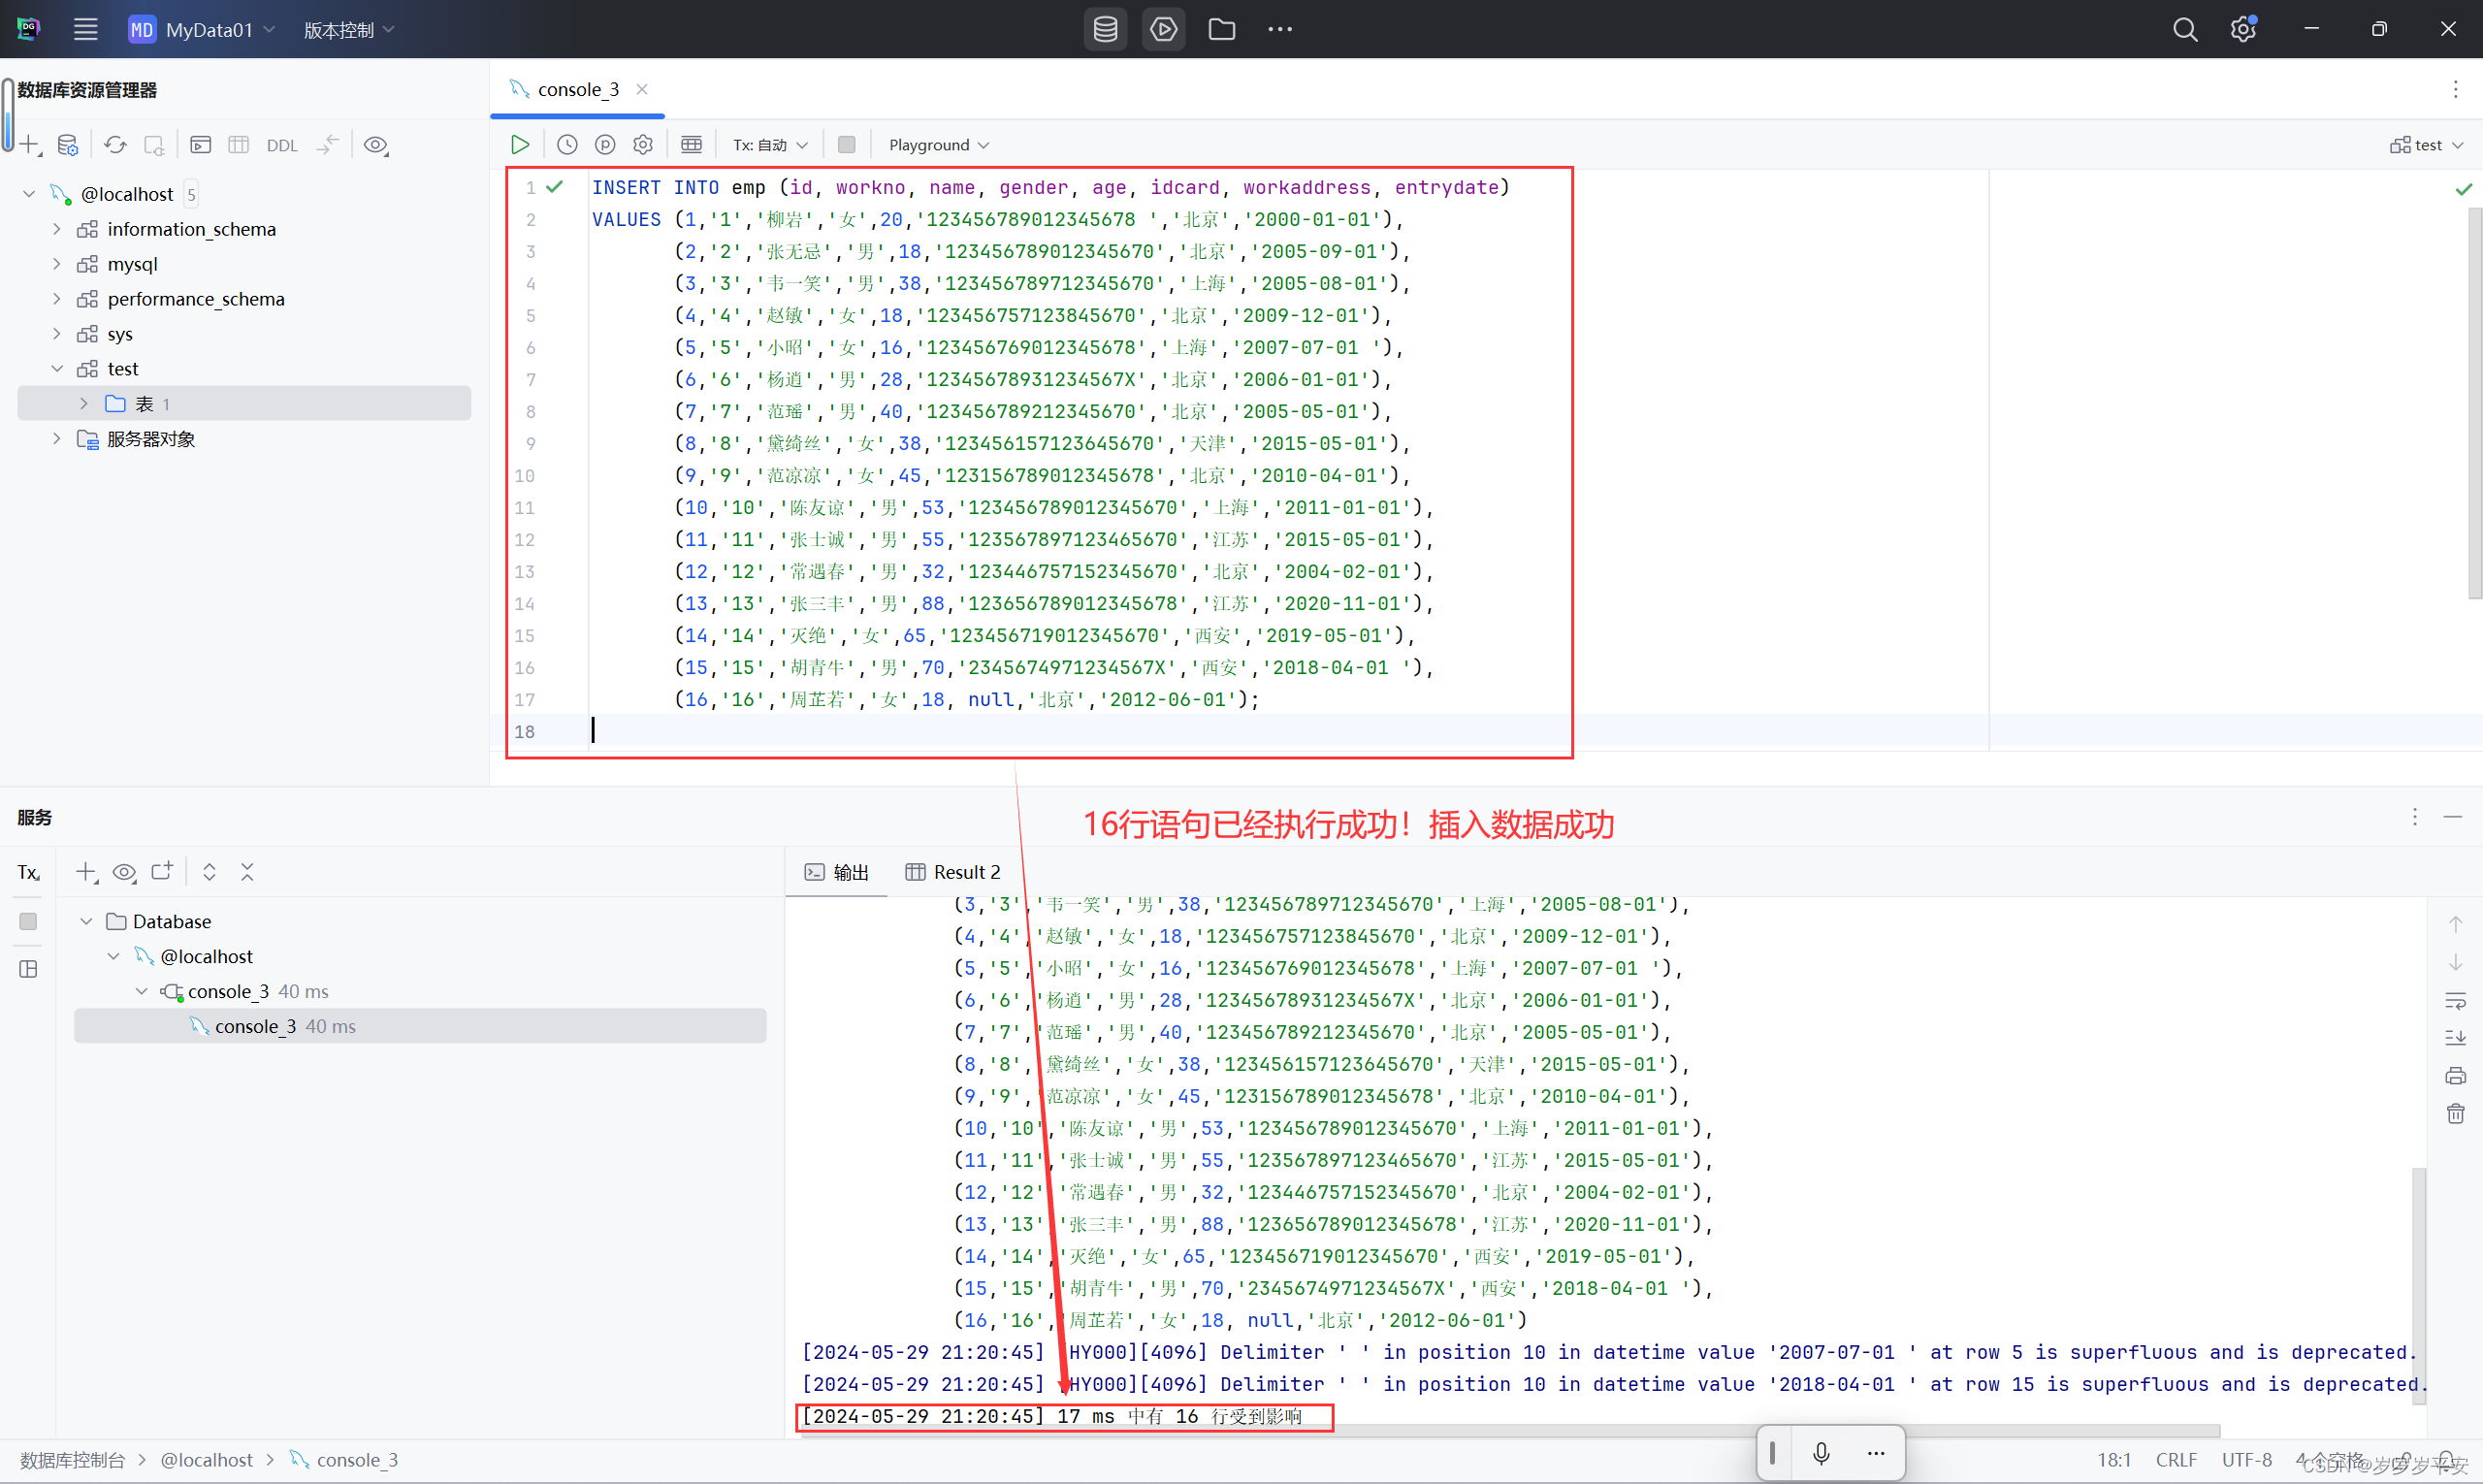Open the console settings gear icon
Viewport: 2483px width, 1484px height.
coord(643,144)
